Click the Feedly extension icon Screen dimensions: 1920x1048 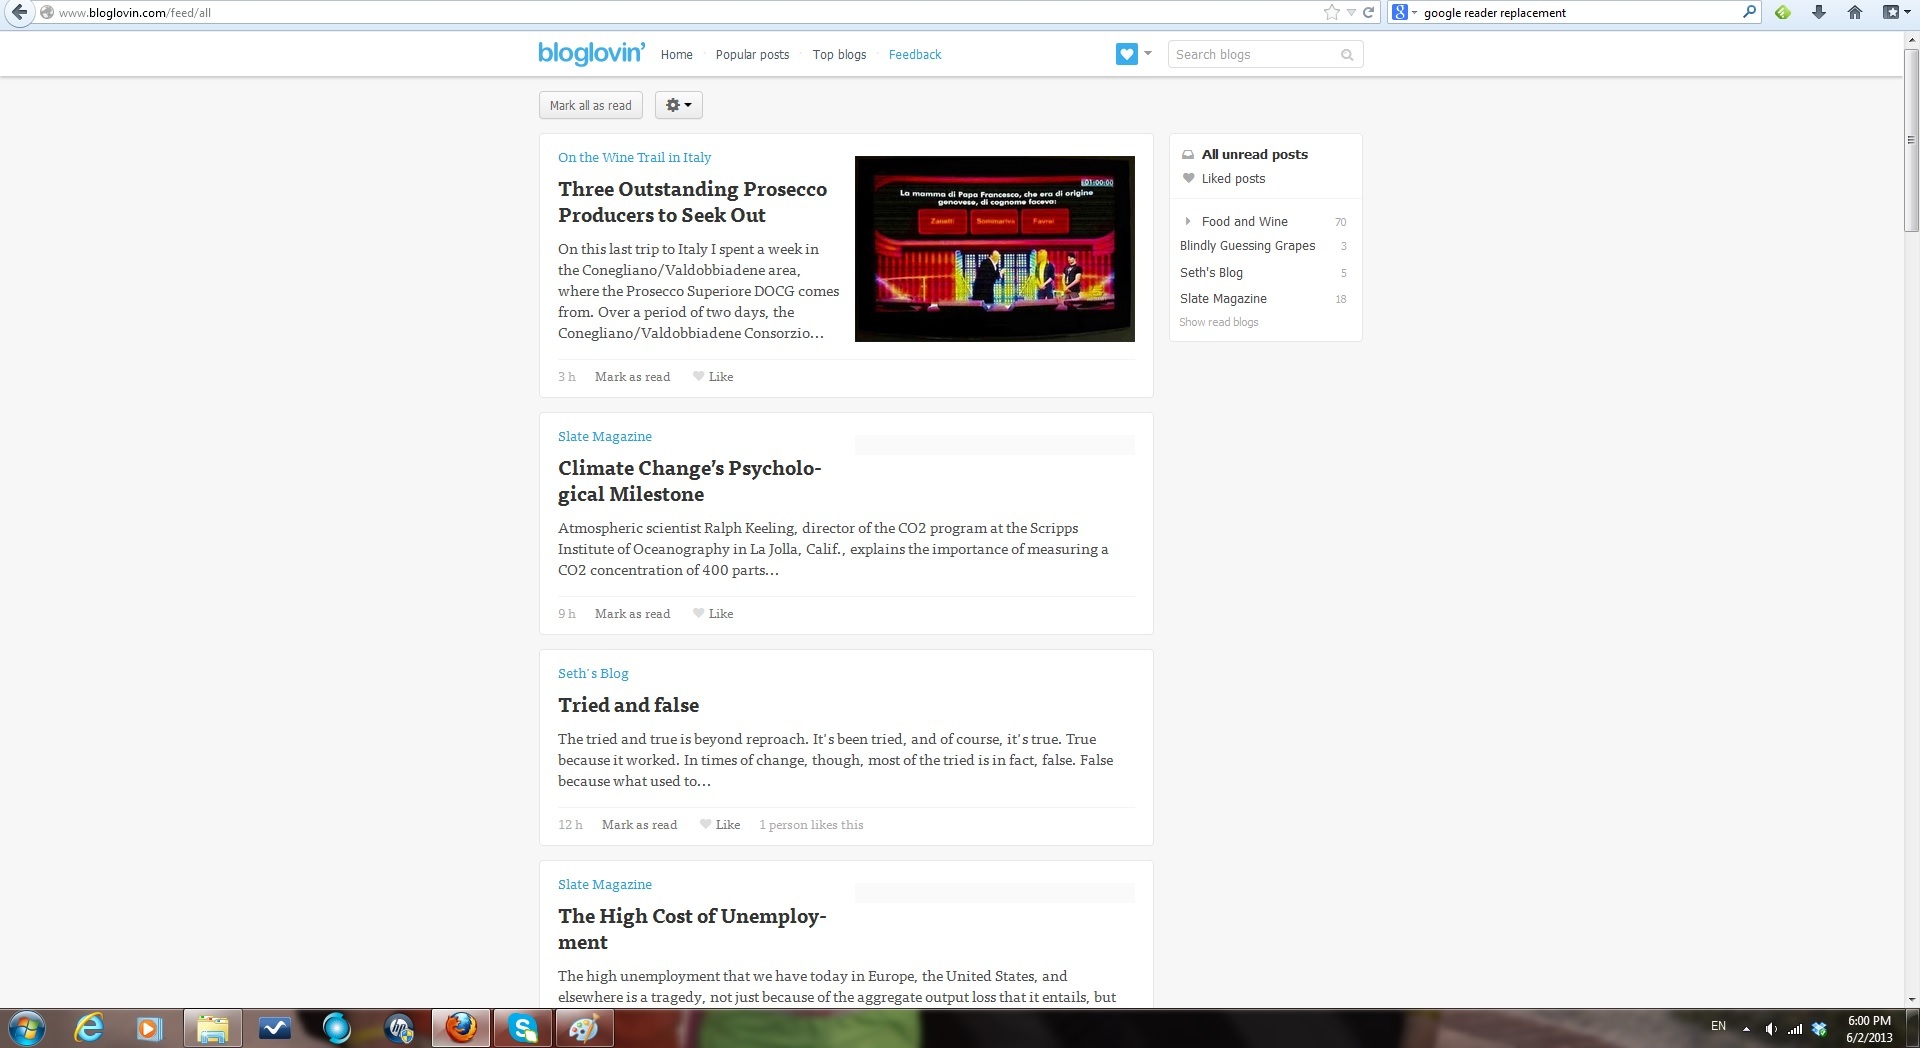tap(1782, 12)
